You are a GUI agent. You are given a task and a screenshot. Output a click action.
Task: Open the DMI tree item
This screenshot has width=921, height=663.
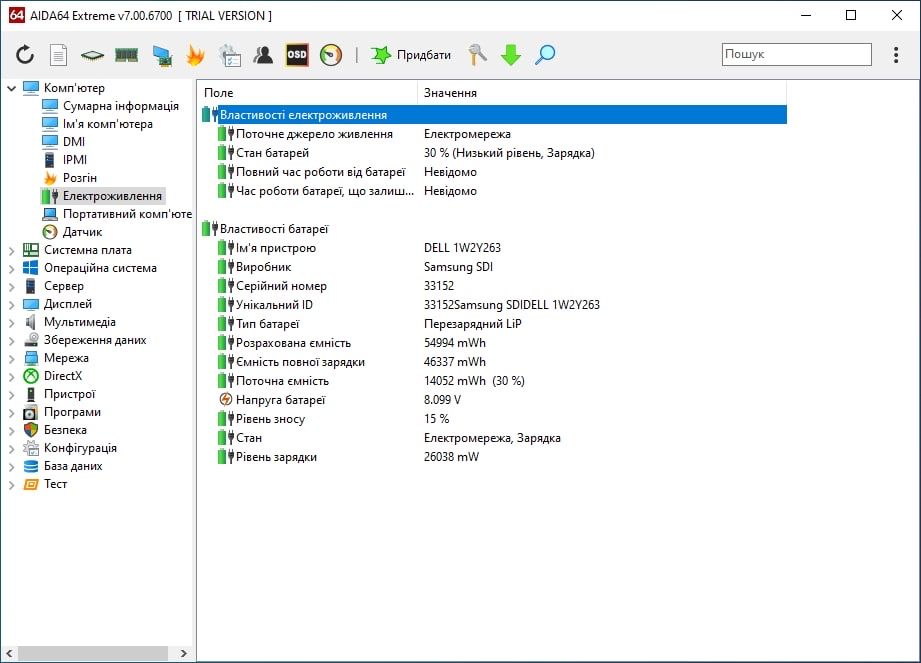73,142
